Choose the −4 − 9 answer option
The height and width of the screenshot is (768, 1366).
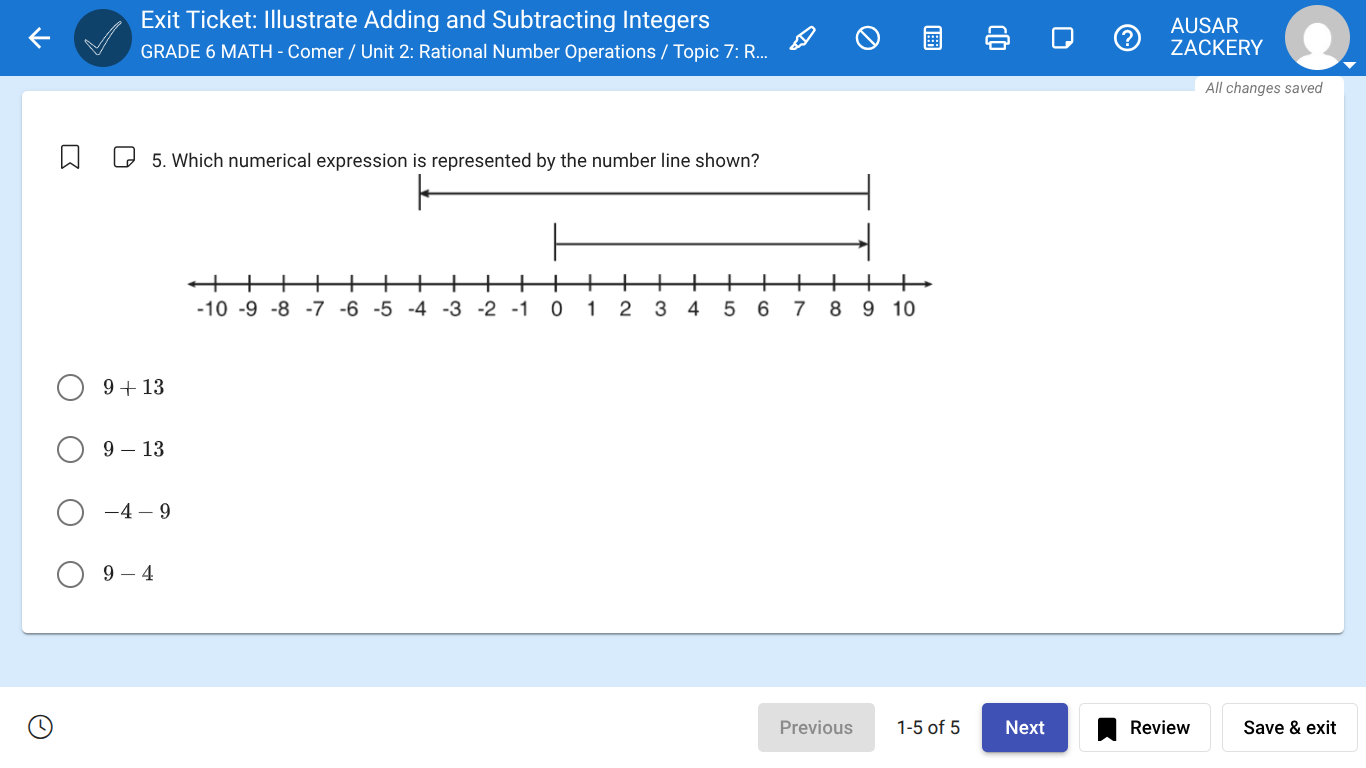coord(70,512)
